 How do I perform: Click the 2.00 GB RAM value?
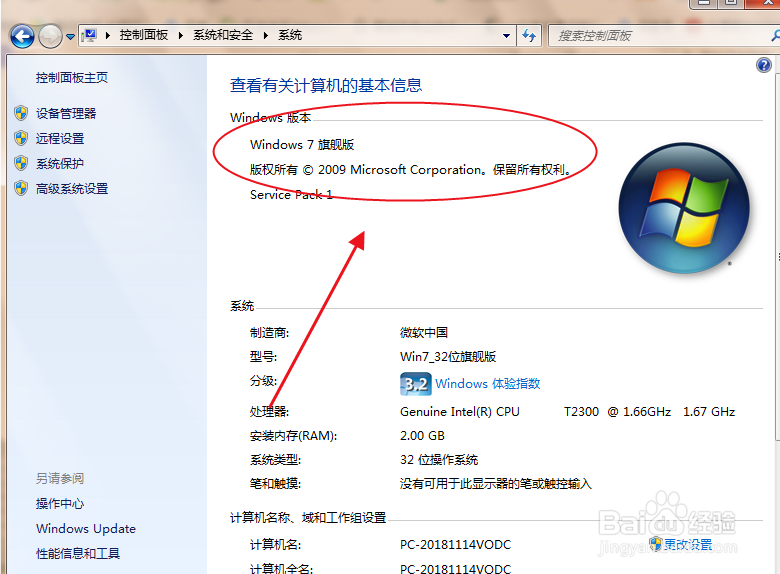coord(422,436)
